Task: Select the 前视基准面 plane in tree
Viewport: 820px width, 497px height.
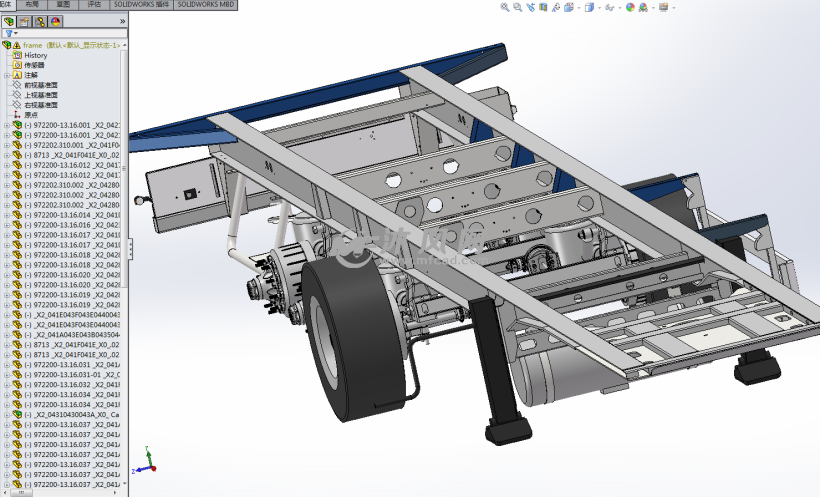Action: (40, 85)
